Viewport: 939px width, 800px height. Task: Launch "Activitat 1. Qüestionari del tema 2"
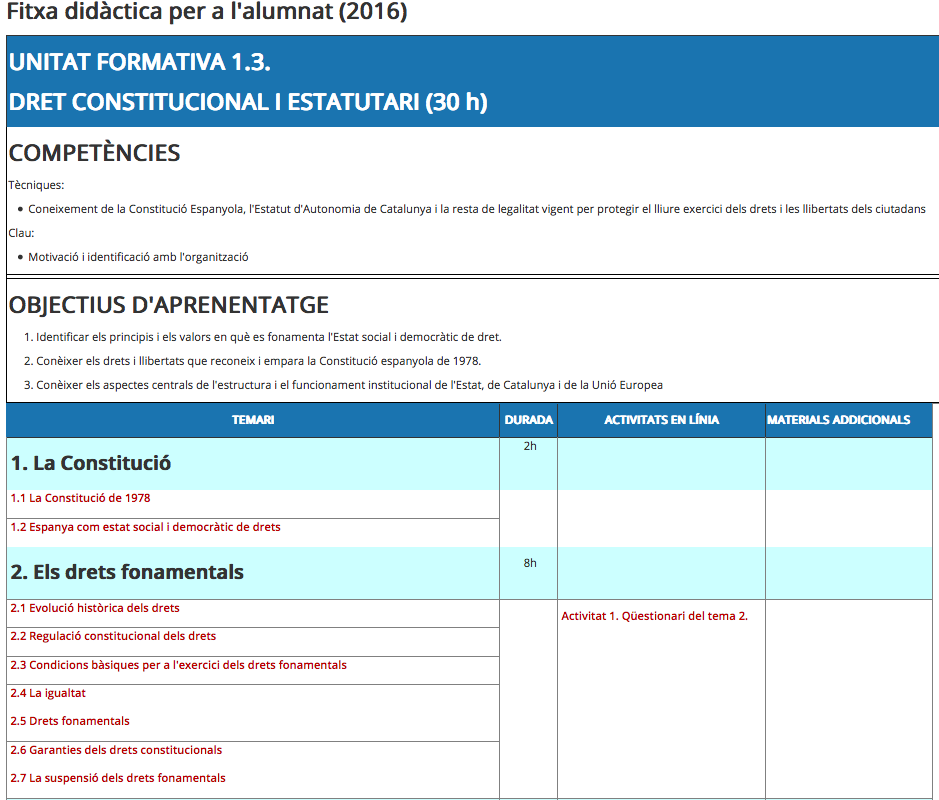(x=654, y=616)
